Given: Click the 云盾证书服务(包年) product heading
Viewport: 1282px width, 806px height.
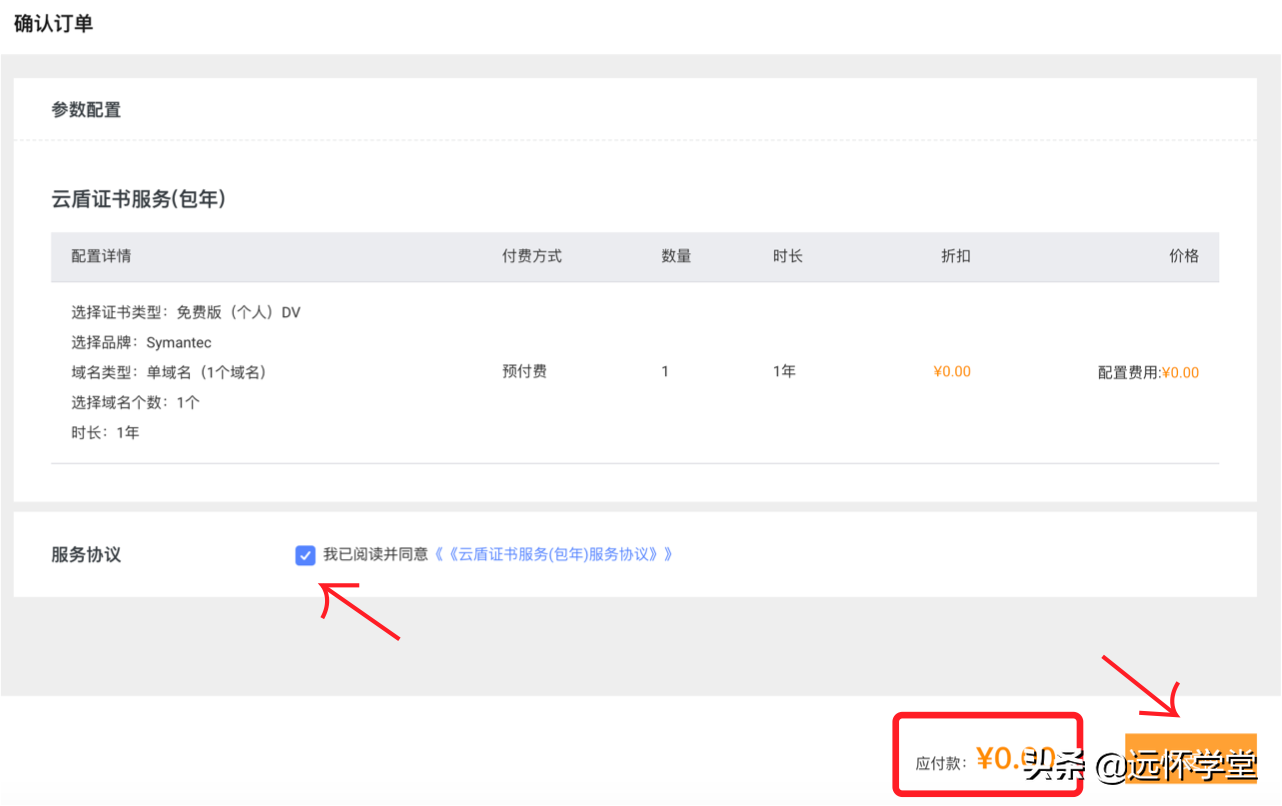Looking at the screenshot, I should [138, 200].
